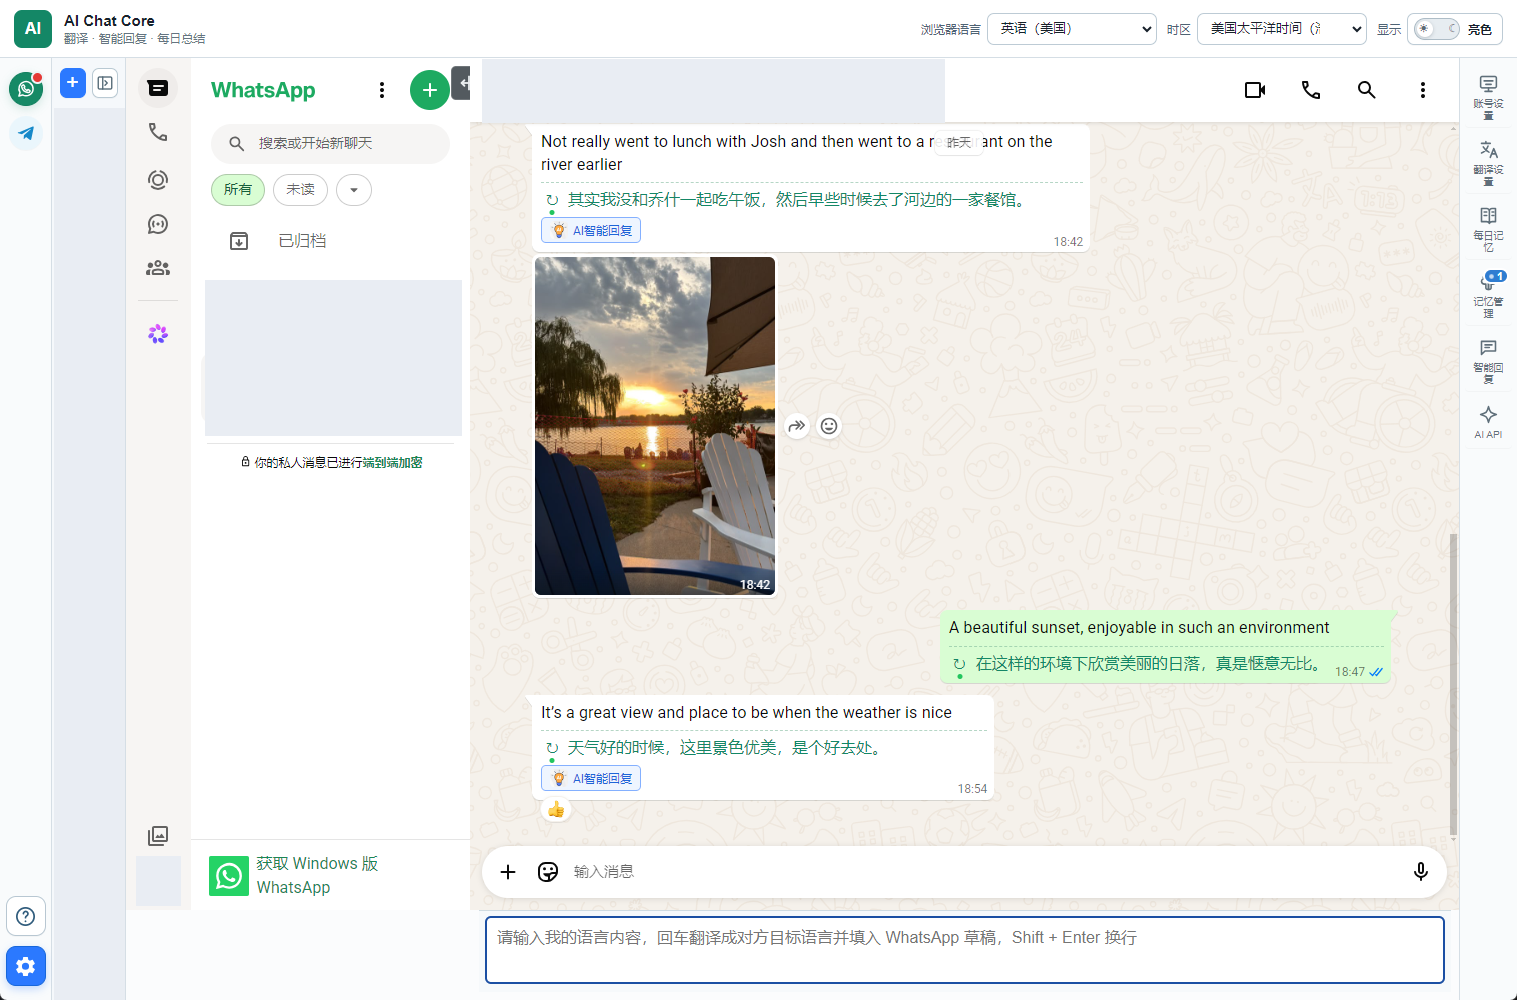Open the 翻译设置 translation settings panel
The image size is (1517, 1000).
(1488, 162)
